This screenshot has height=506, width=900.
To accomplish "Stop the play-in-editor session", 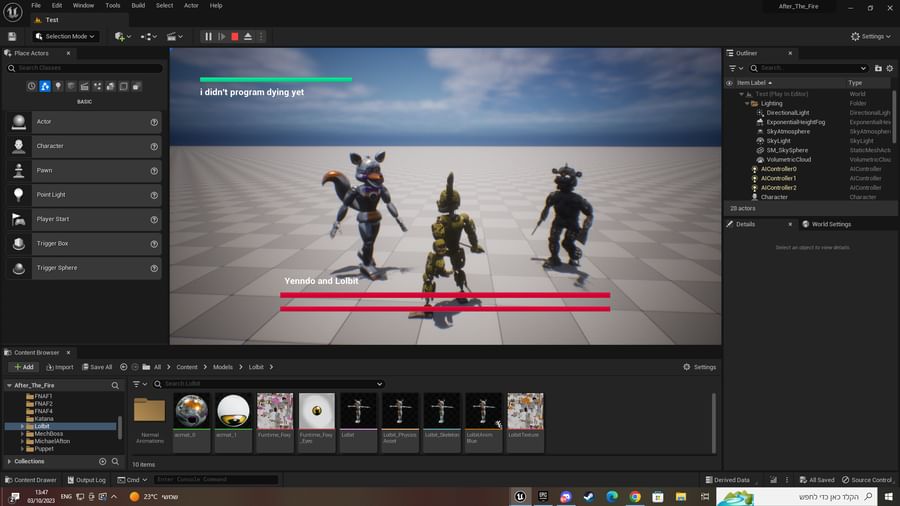I will pyautogui.click(x=235, y=36).
